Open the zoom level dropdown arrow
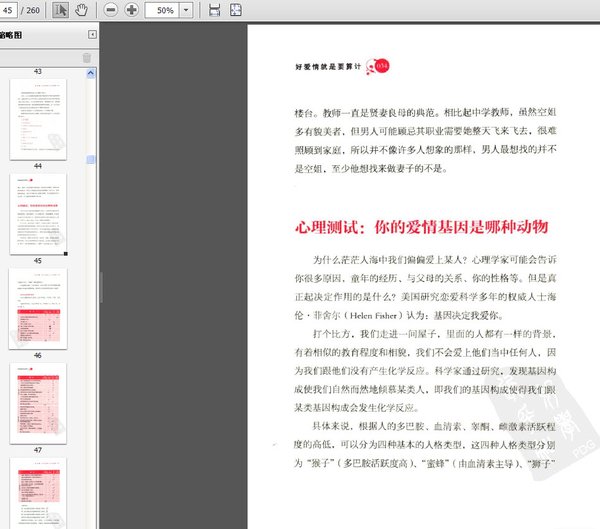The image size is (600, 529). [186, 10]
